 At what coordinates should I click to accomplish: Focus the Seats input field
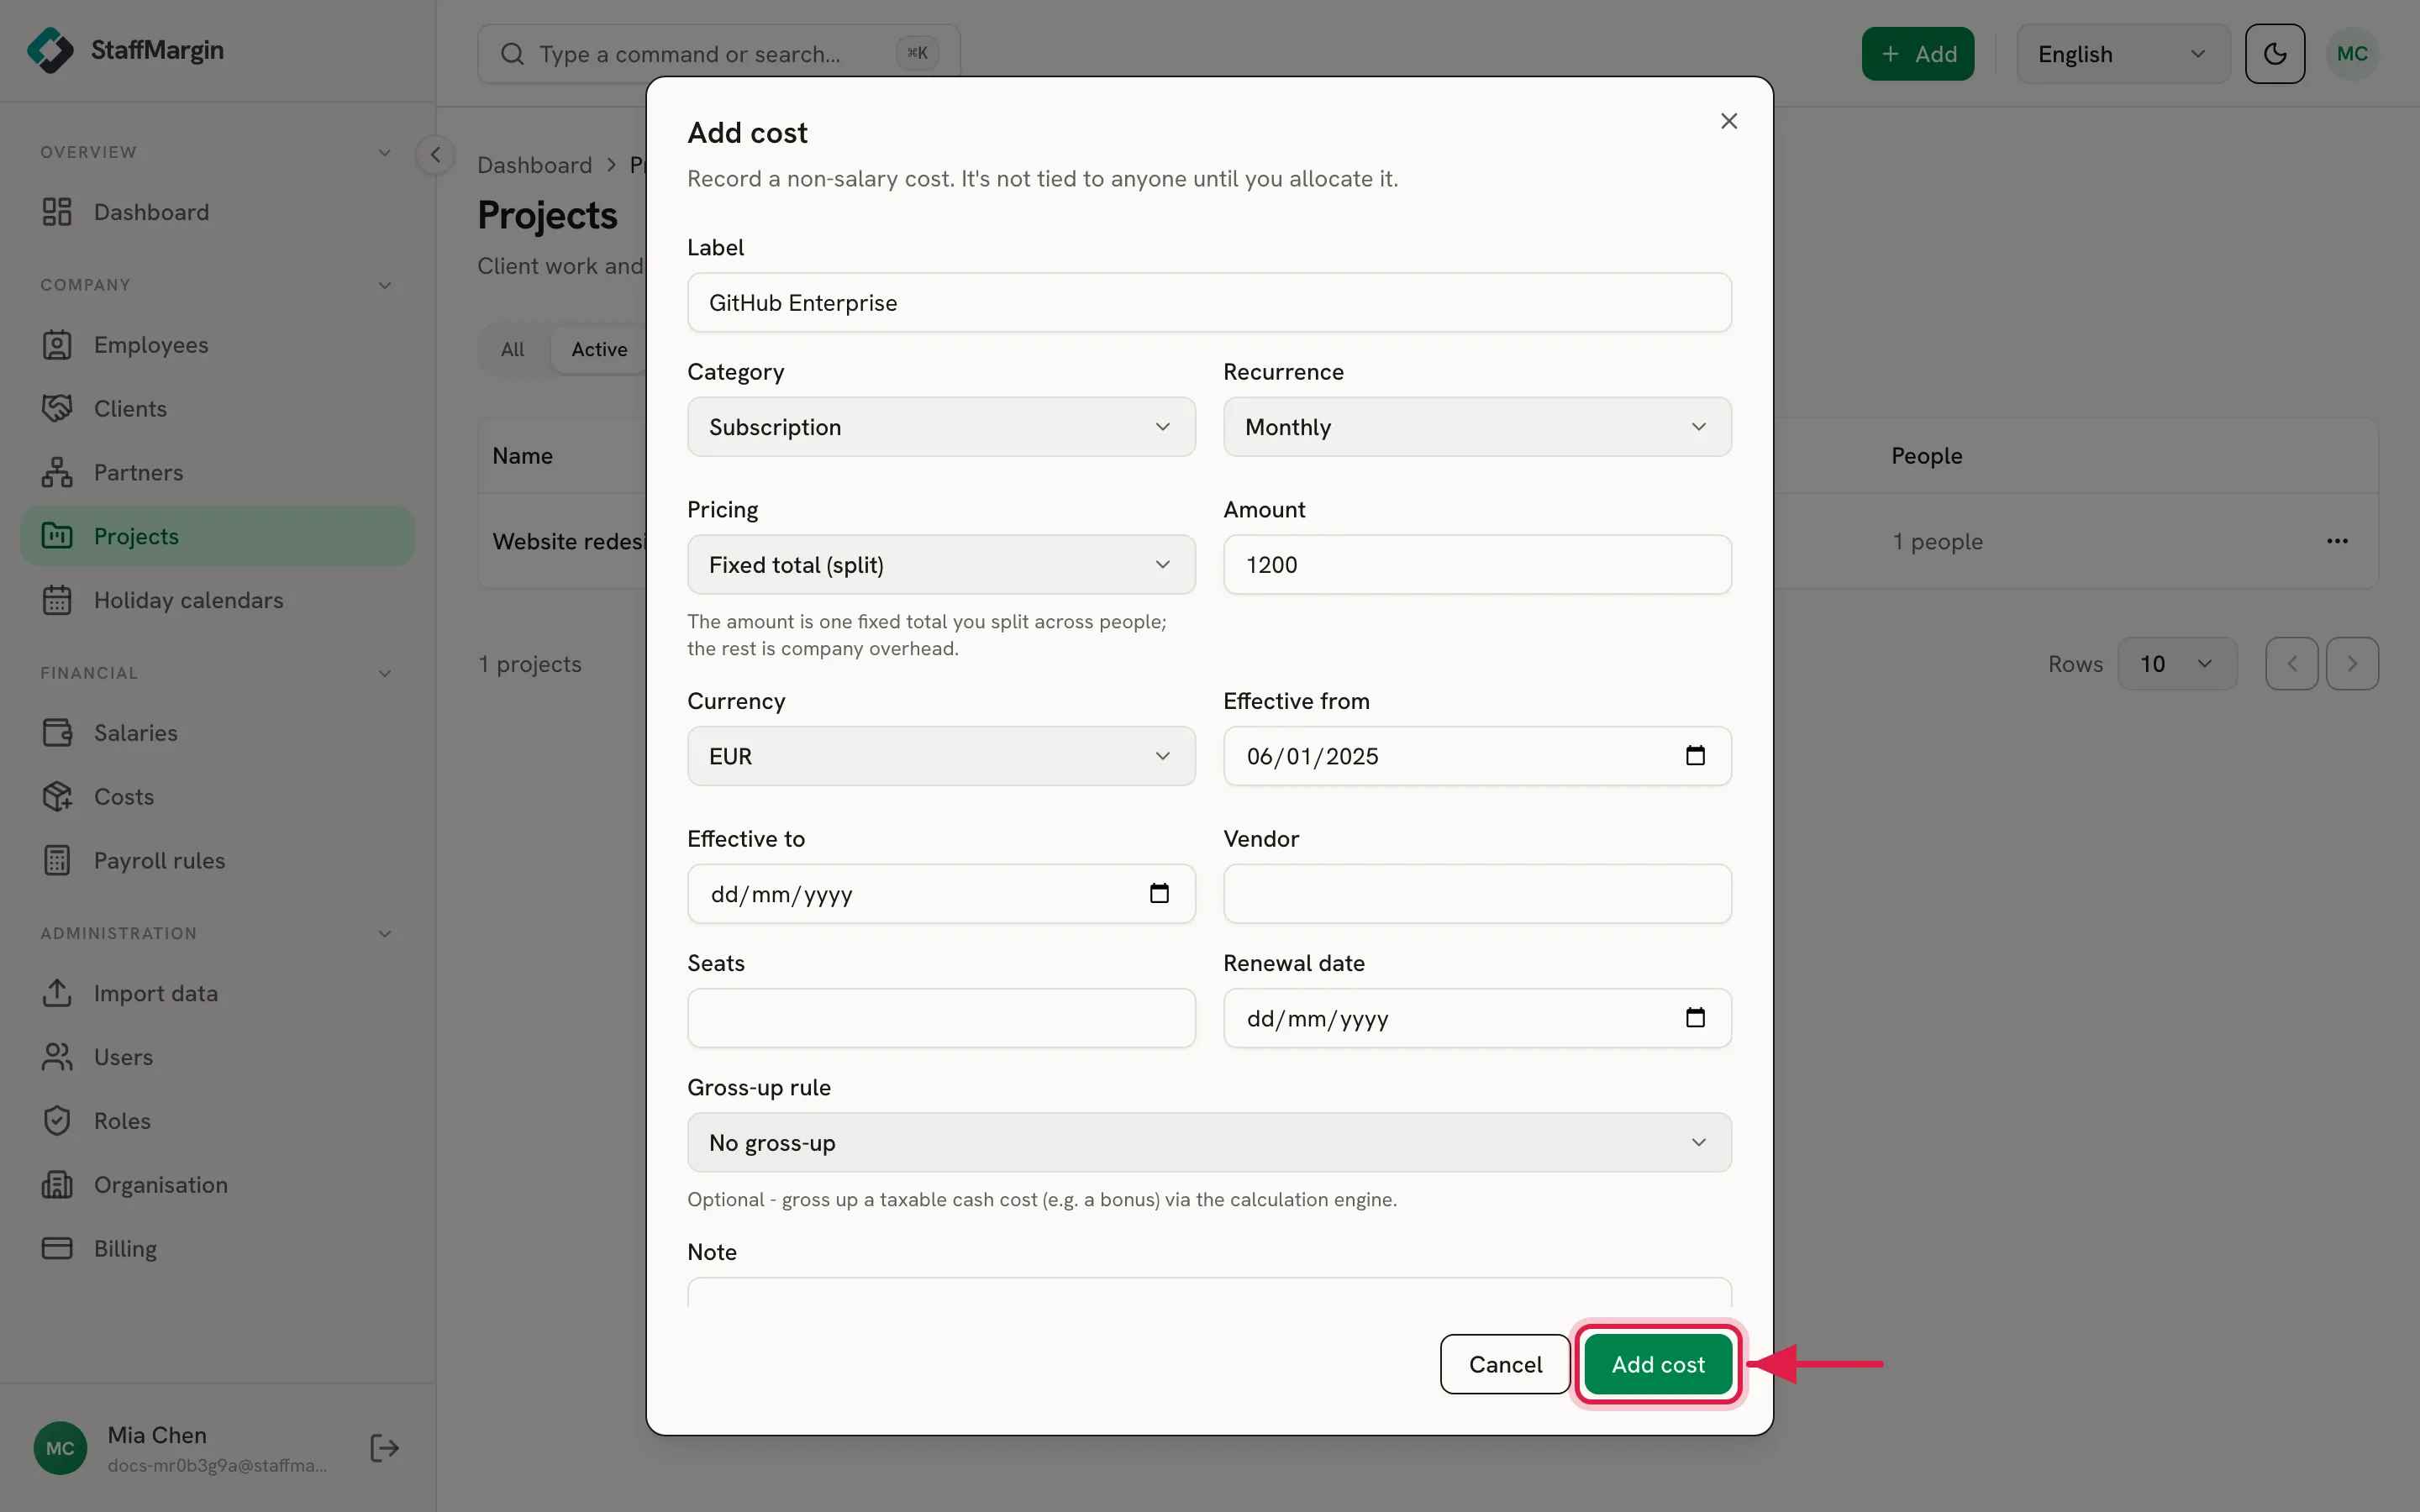tap(941, 1018)
